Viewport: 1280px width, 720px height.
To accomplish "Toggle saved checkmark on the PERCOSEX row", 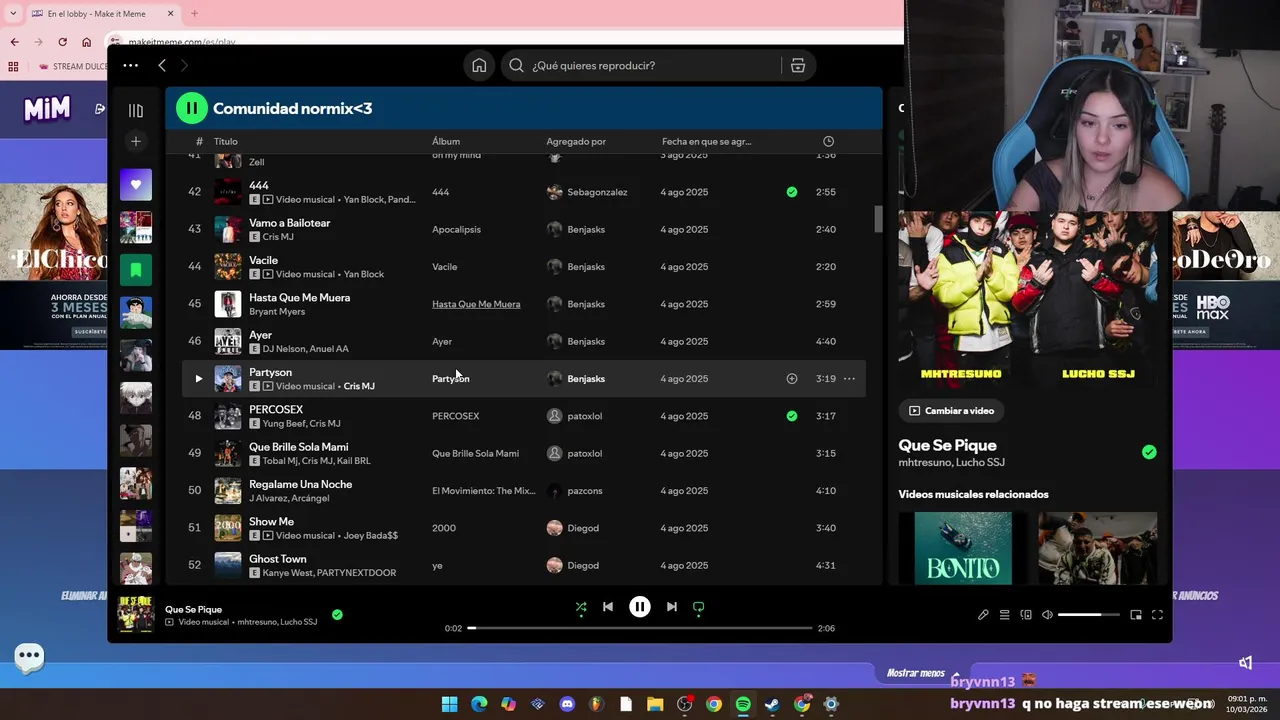I will [792, 416].
